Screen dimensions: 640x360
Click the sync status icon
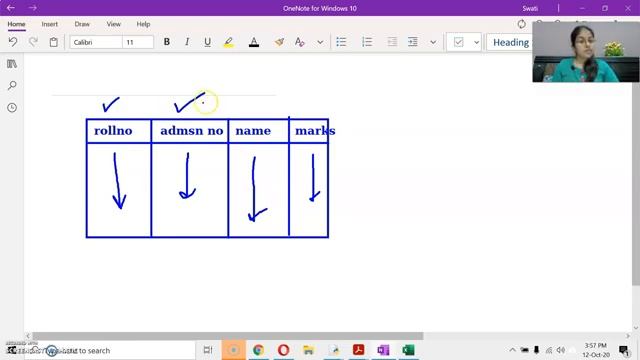pyautogui.click(x=522, y=24)
